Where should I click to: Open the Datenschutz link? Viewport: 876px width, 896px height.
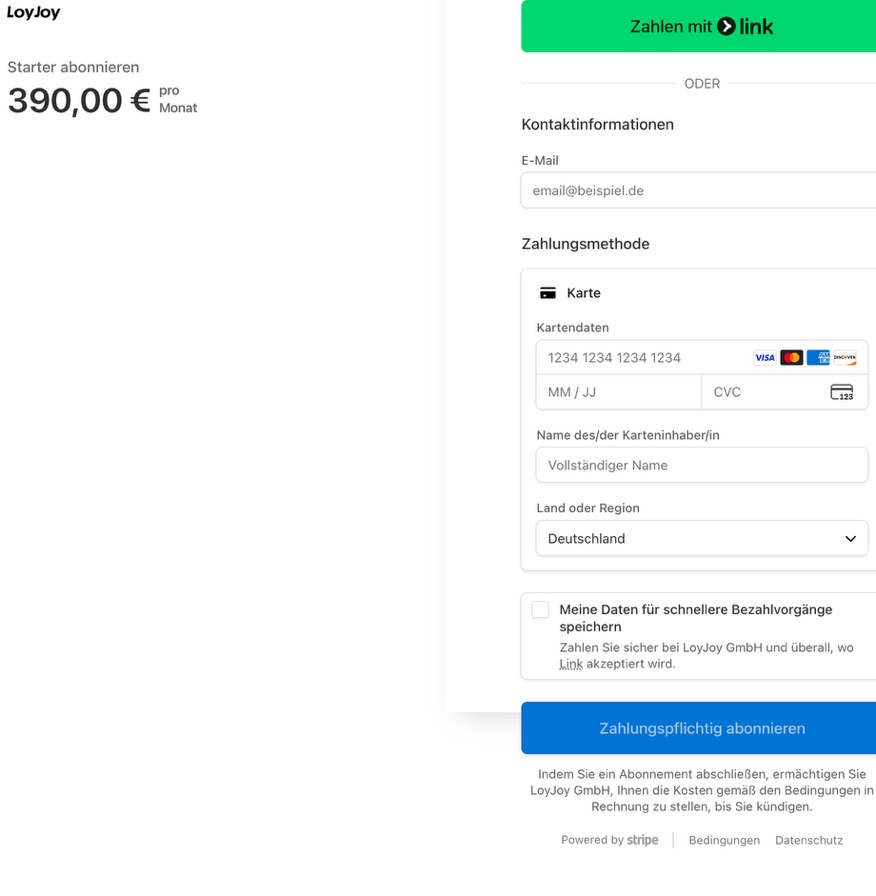(x=808, y=840)
